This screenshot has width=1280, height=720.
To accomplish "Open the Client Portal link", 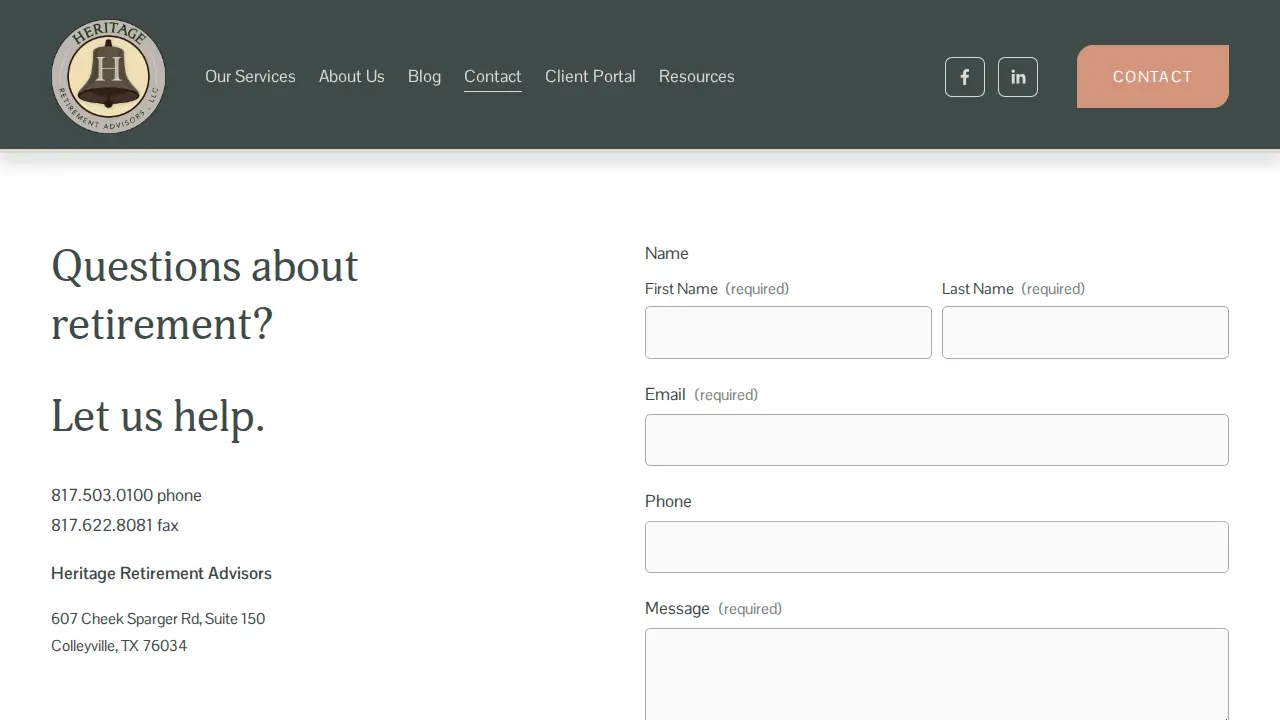I will click(590, 76).
